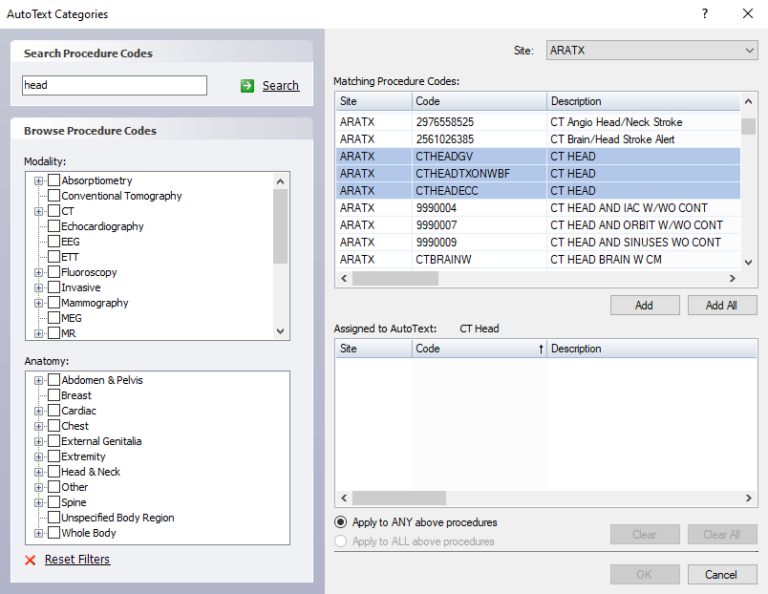Select Apply to ANY above procedures
The image size is (768, 594).
[x=341, y=522]
